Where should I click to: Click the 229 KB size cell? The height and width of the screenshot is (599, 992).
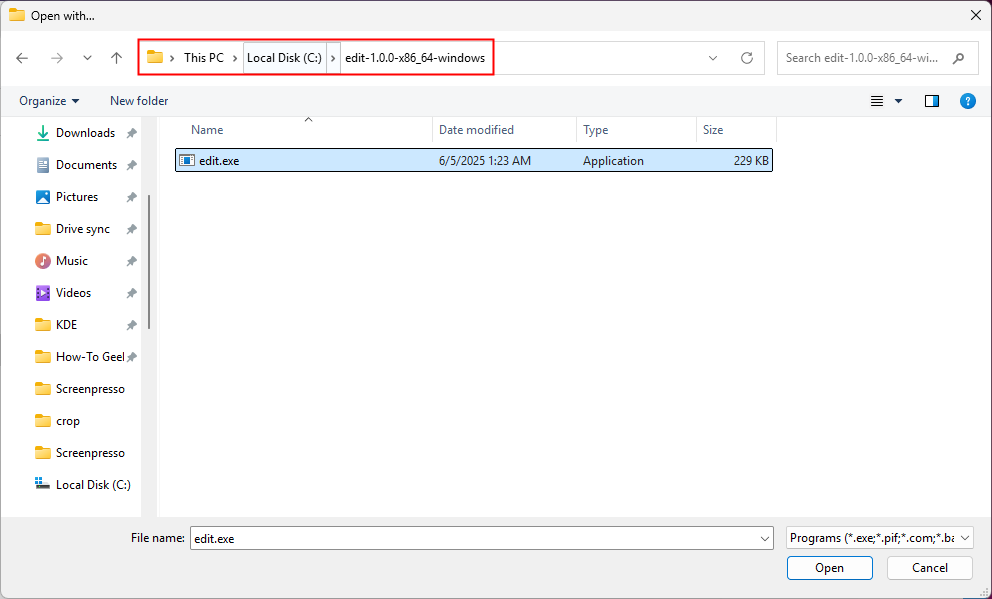751,161
